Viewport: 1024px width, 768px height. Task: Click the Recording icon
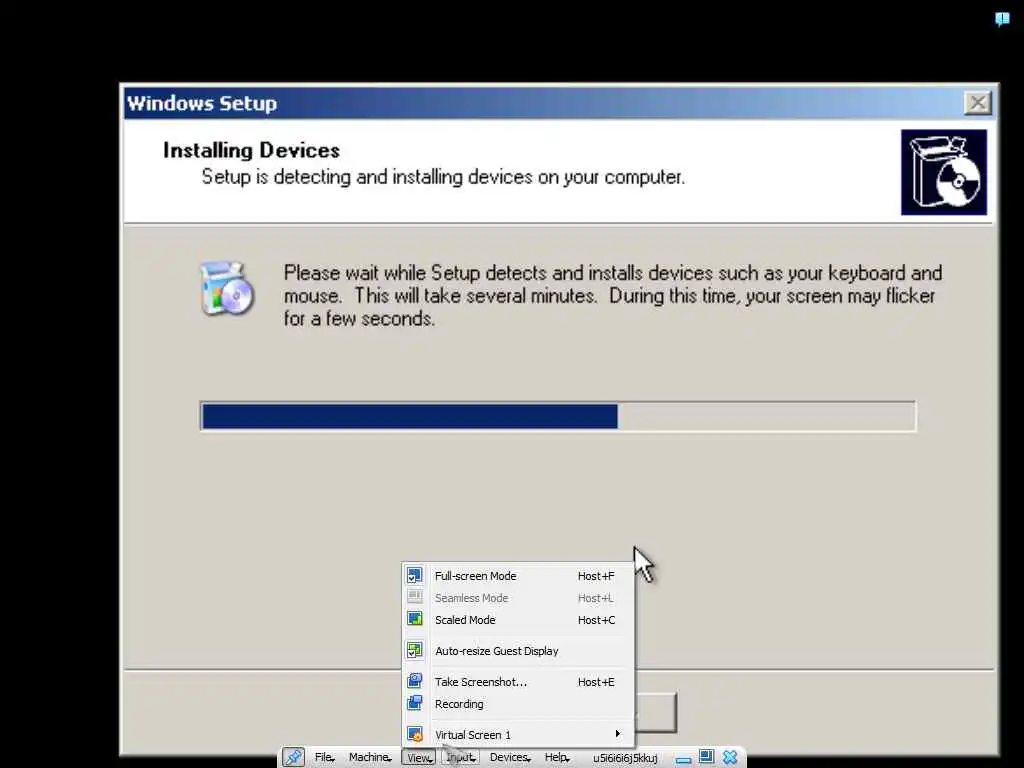415,703
